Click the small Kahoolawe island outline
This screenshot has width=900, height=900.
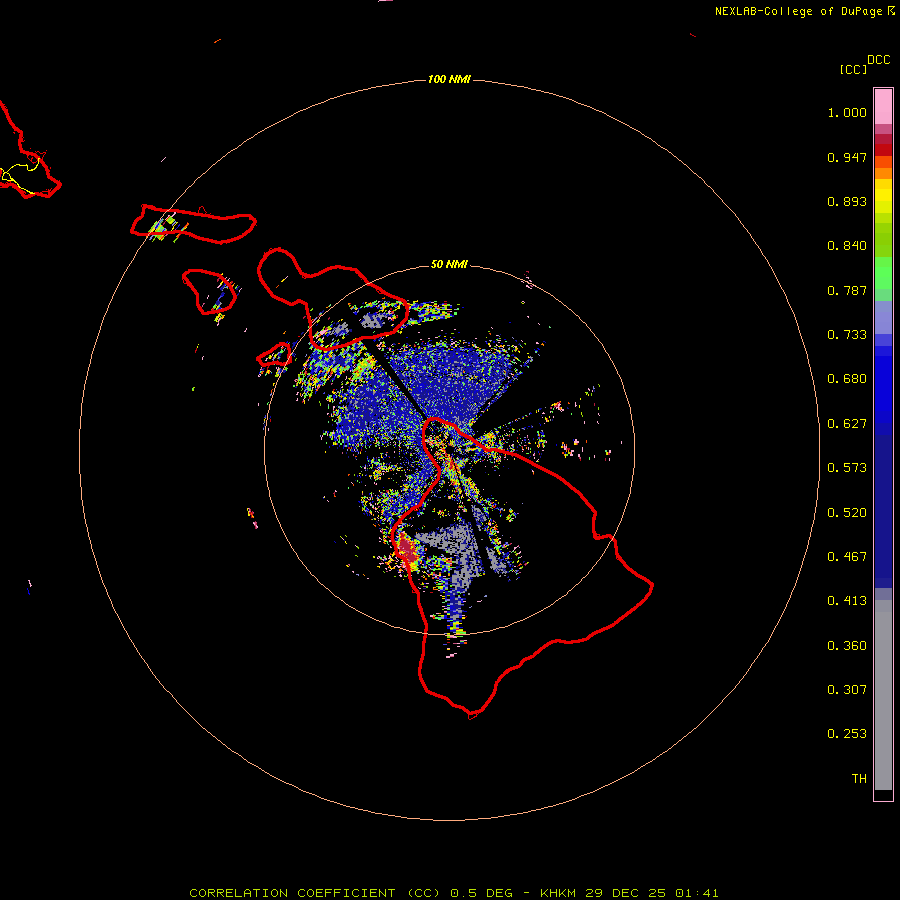274,354
